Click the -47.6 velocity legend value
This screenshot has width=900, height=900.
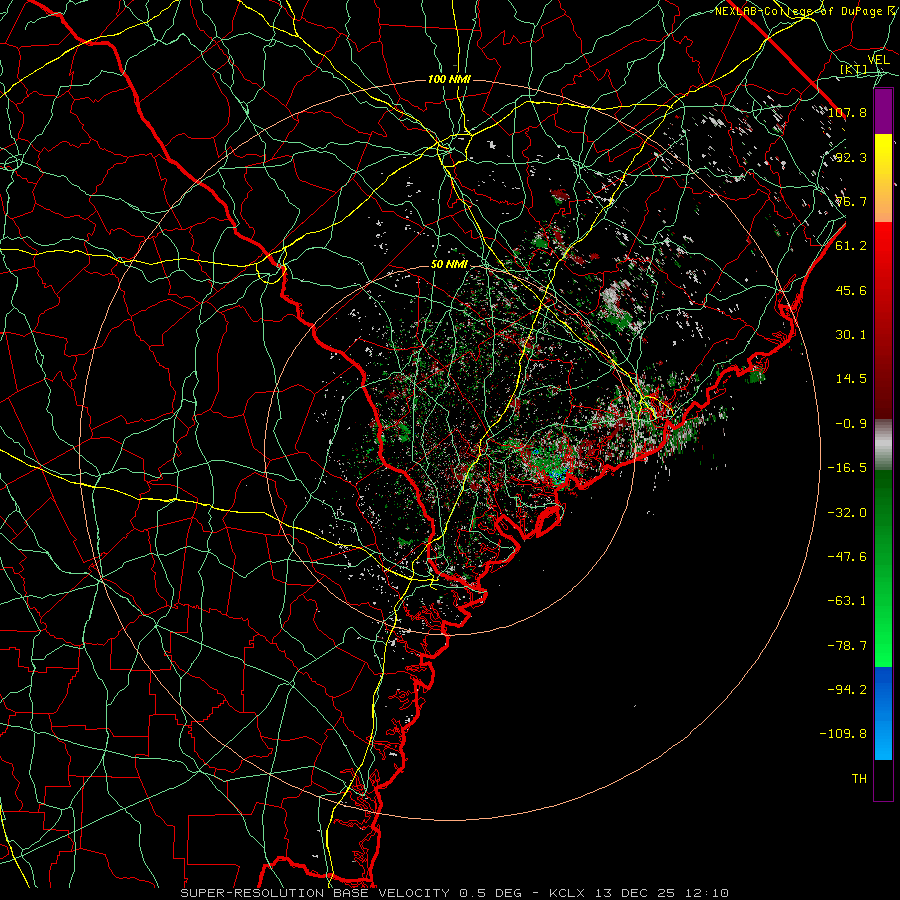(847, 557)
